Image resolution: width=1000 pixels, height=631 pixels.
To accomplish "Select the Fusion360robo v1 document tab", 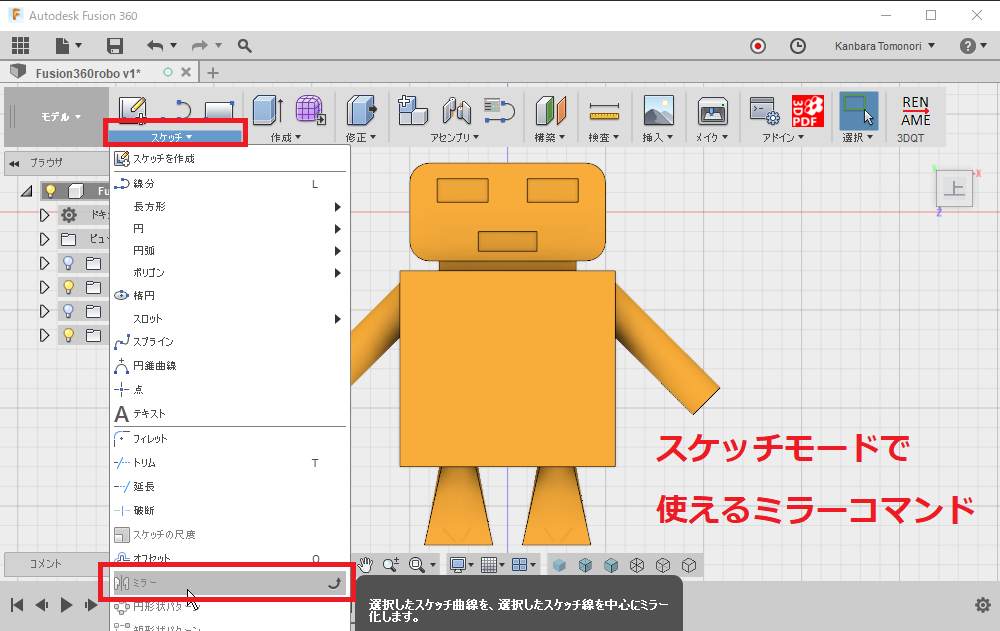I will (87, 73).
